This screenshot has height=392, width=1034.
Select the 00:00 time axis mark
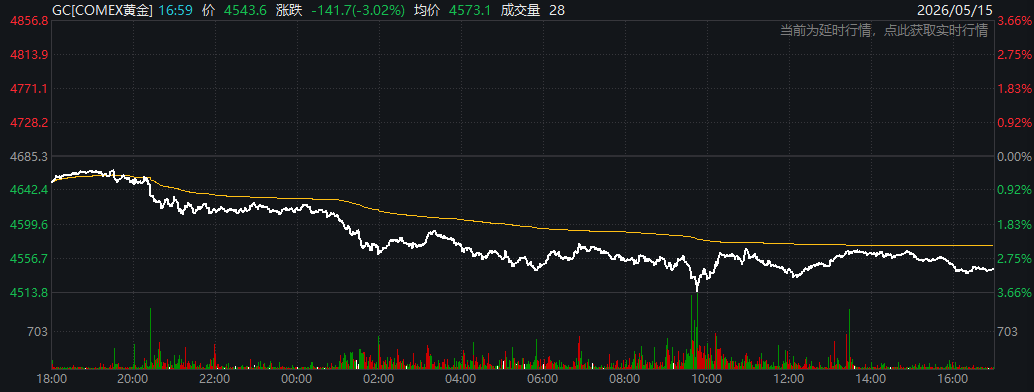296,379
